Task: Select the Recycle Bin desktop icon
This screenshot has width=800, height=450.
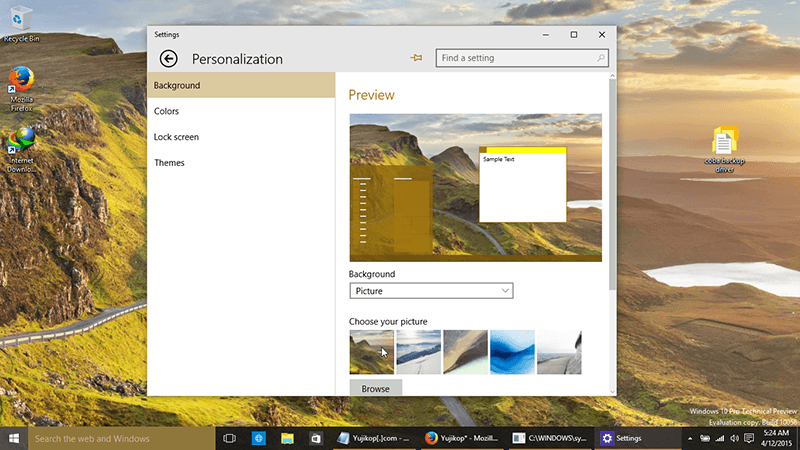Action: pyautogui.click(x=21, y=24)
